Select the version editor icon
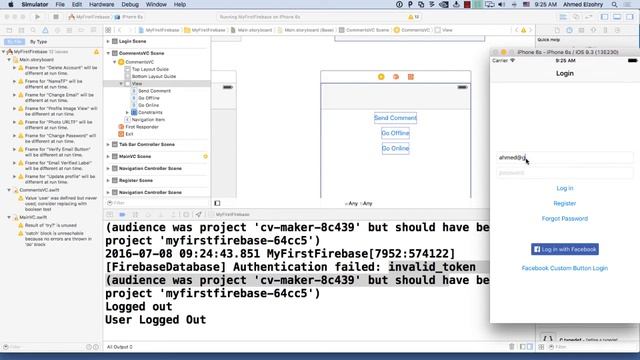 [x=589, y=17]
